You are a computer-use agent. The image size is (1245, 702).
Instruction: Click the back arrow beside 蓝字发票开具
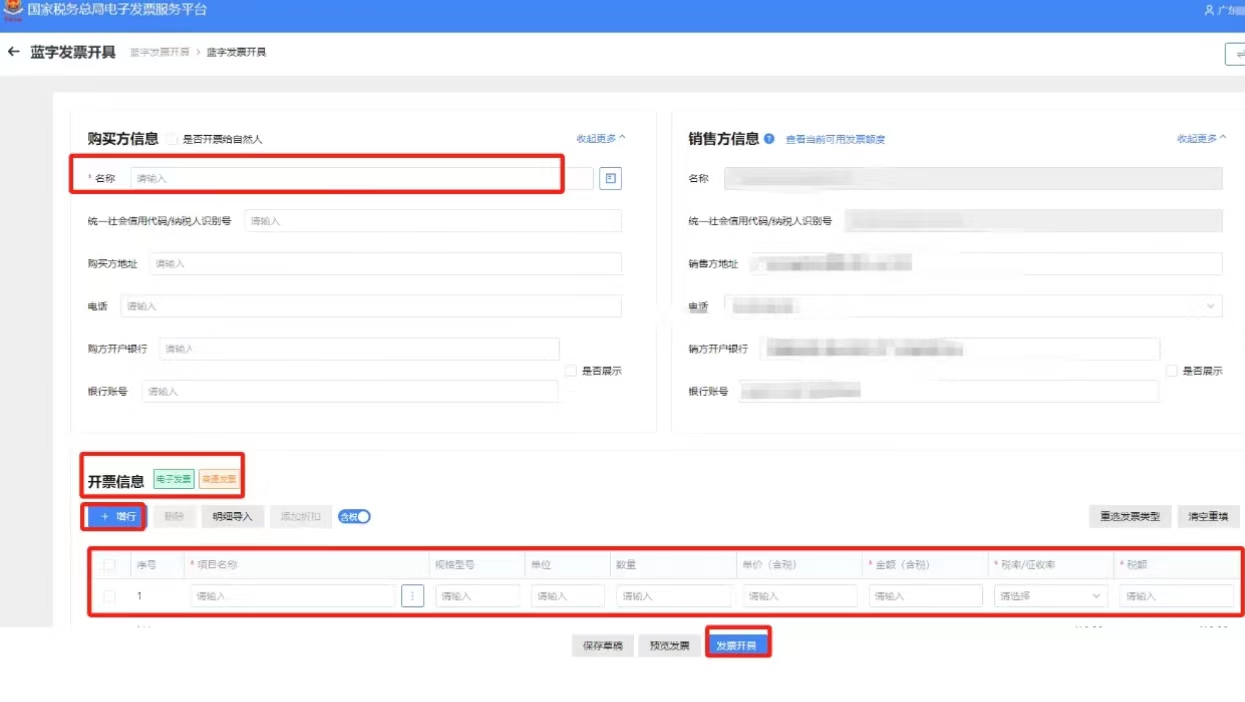pyautogui.click(x=12, y=51)
